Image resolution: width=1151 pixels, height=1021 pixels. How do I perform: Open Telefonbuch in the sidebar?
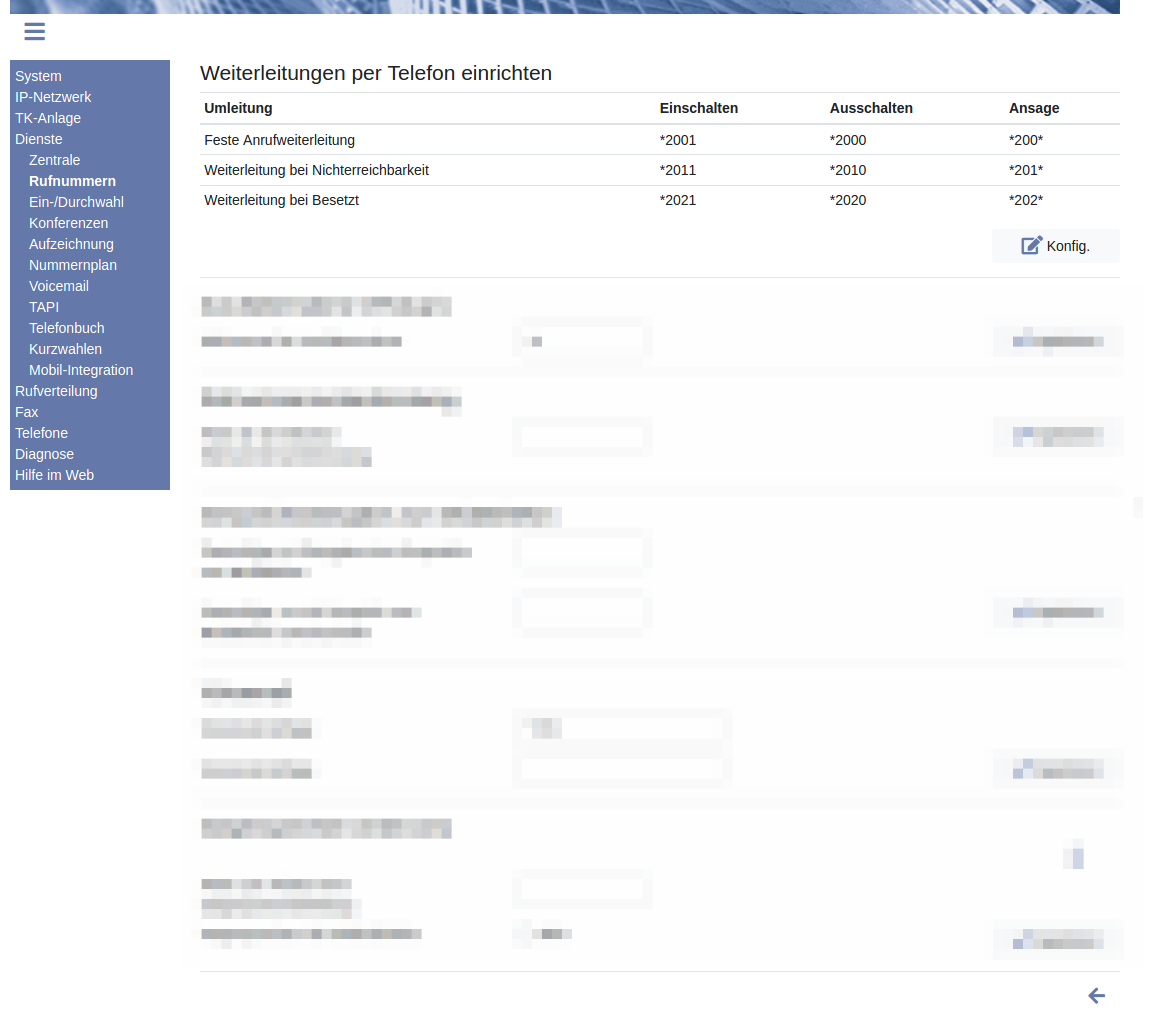(x=67, y=328)
